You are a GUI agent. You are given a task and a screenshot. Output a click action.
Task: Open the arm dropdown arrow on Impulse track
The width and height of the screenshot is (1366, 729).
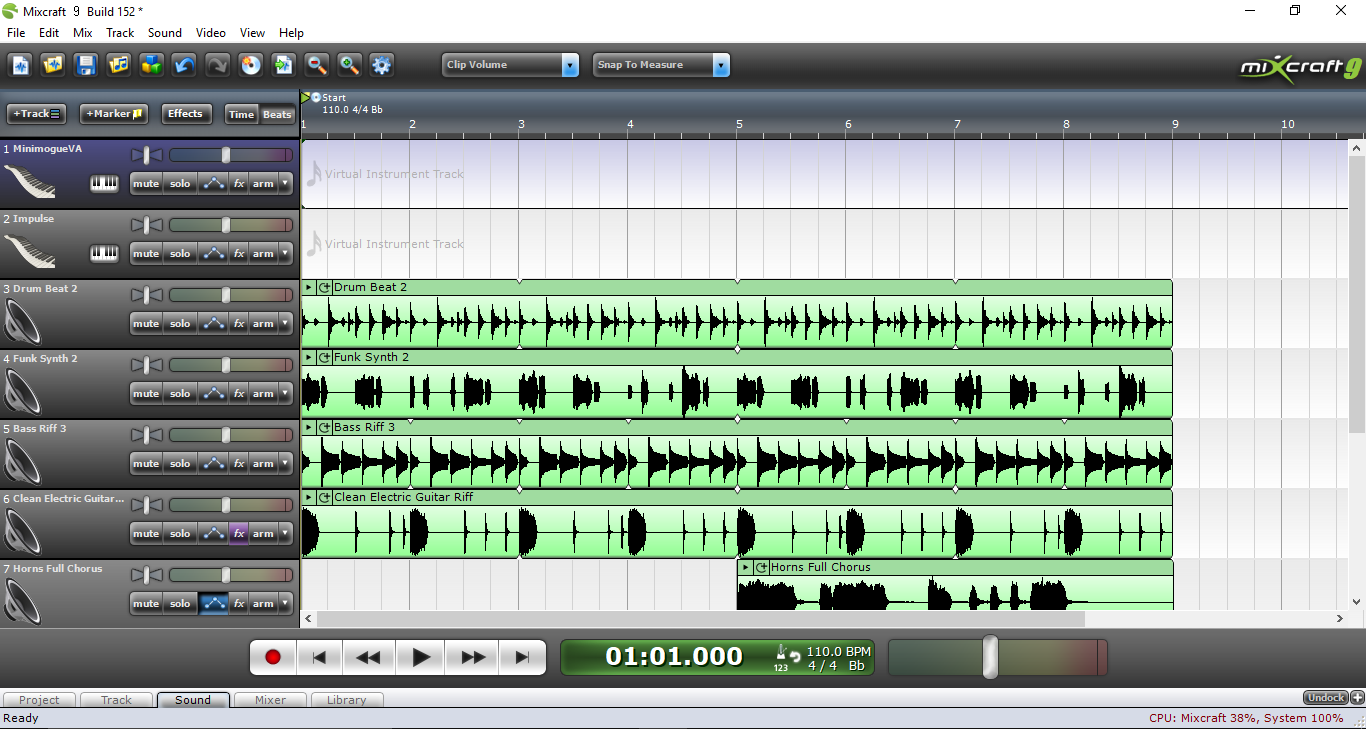click(x=286, y=253)
